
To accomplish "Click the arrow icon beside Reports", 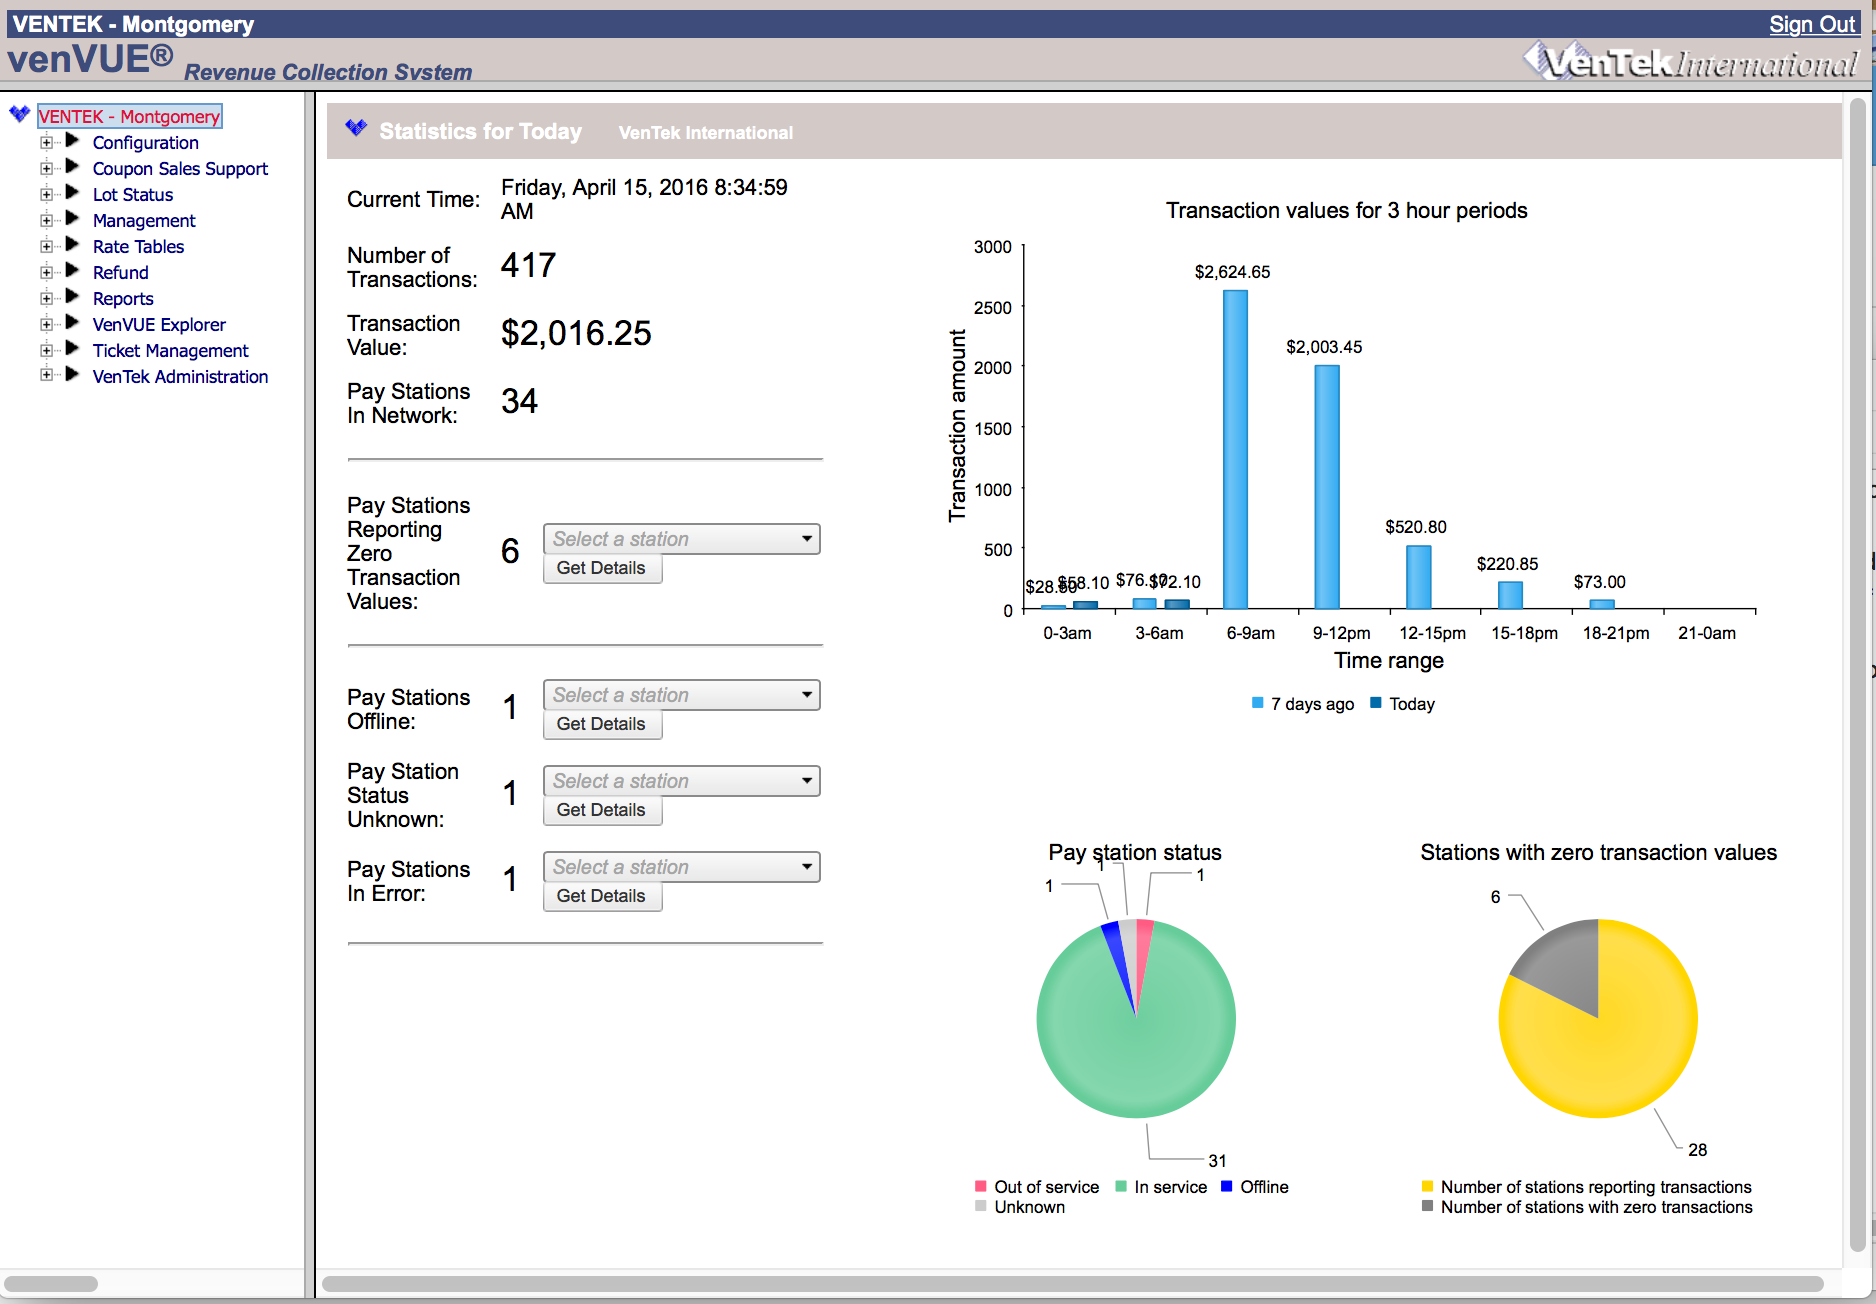I will point(72,297).
